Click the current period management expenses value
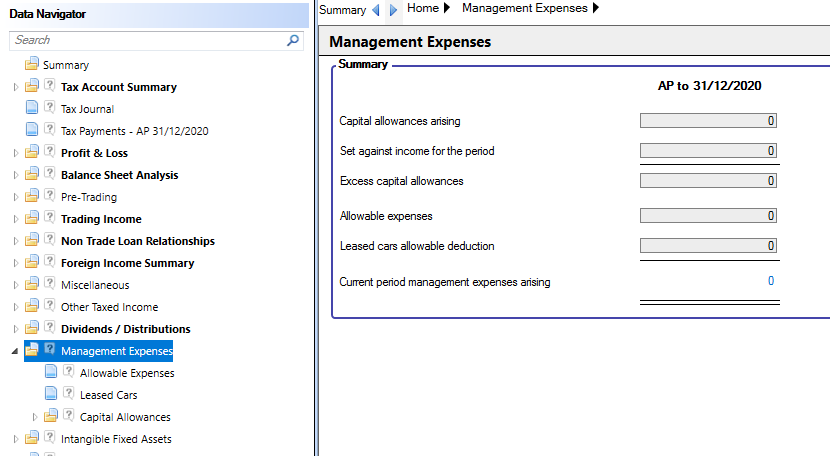 (x=771, y=281)
